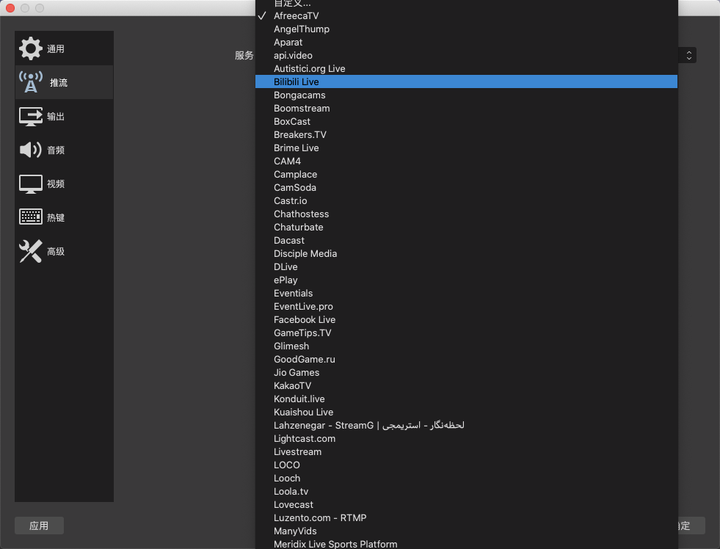Choose Looch service
Screen dimensions: 720x549
coord(466,478)
